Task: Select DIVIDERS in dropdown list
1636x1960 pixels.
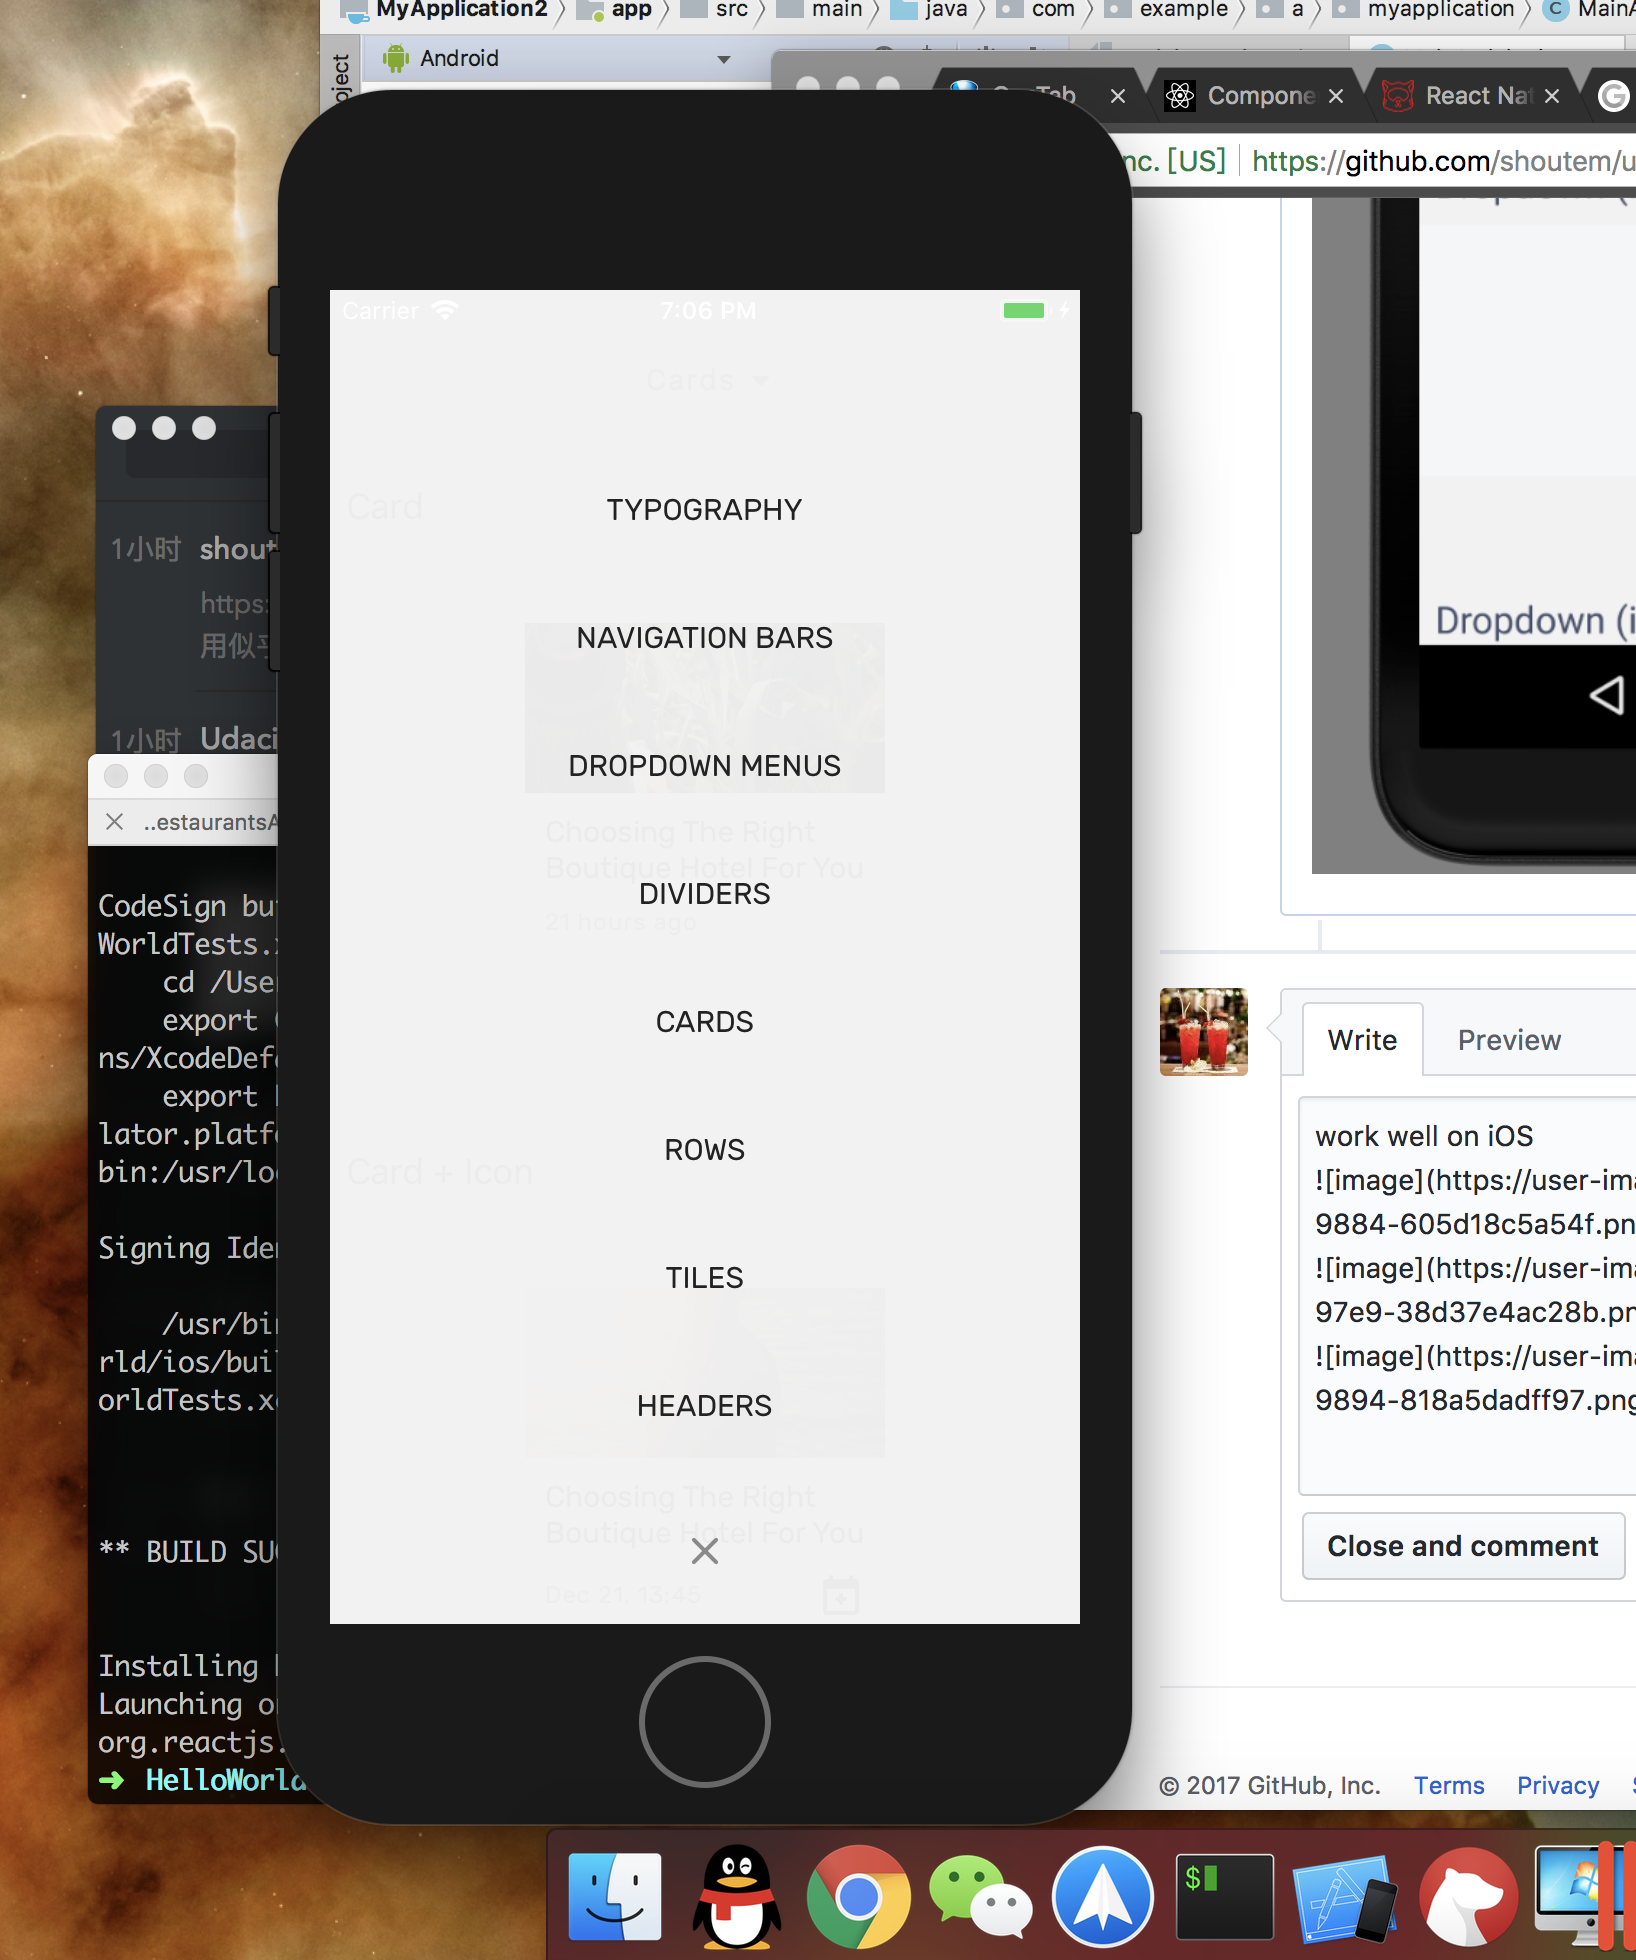Action: (x=704, y=894)
